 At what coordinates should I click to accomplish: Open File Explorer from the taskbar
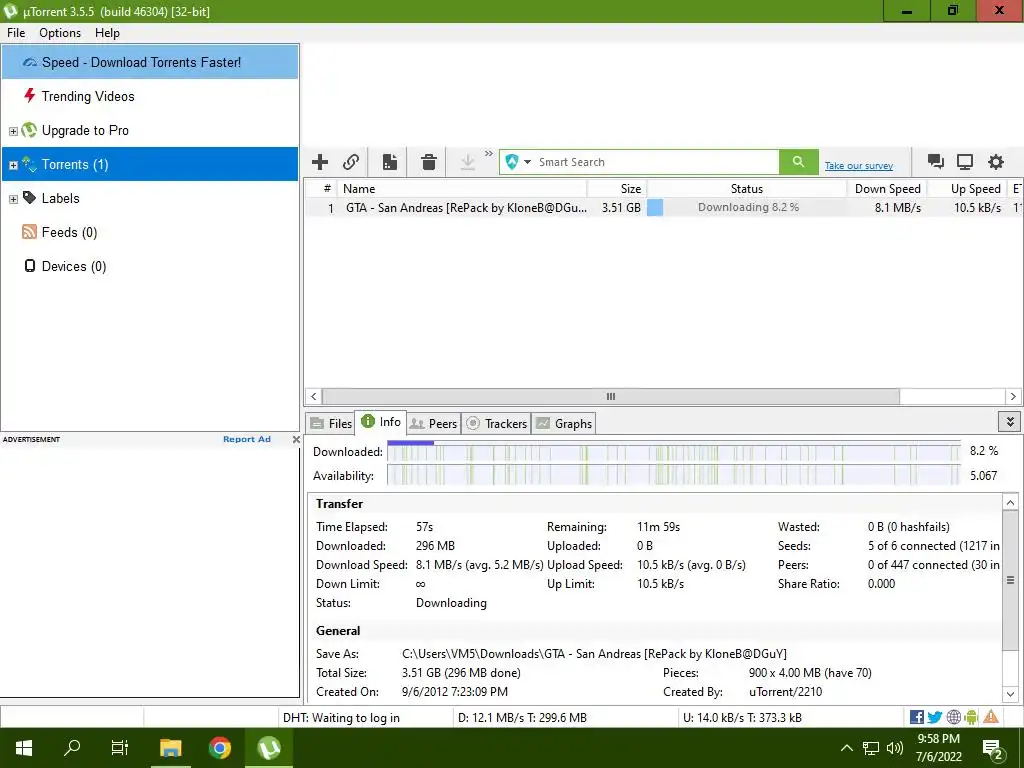pos(171,748)
